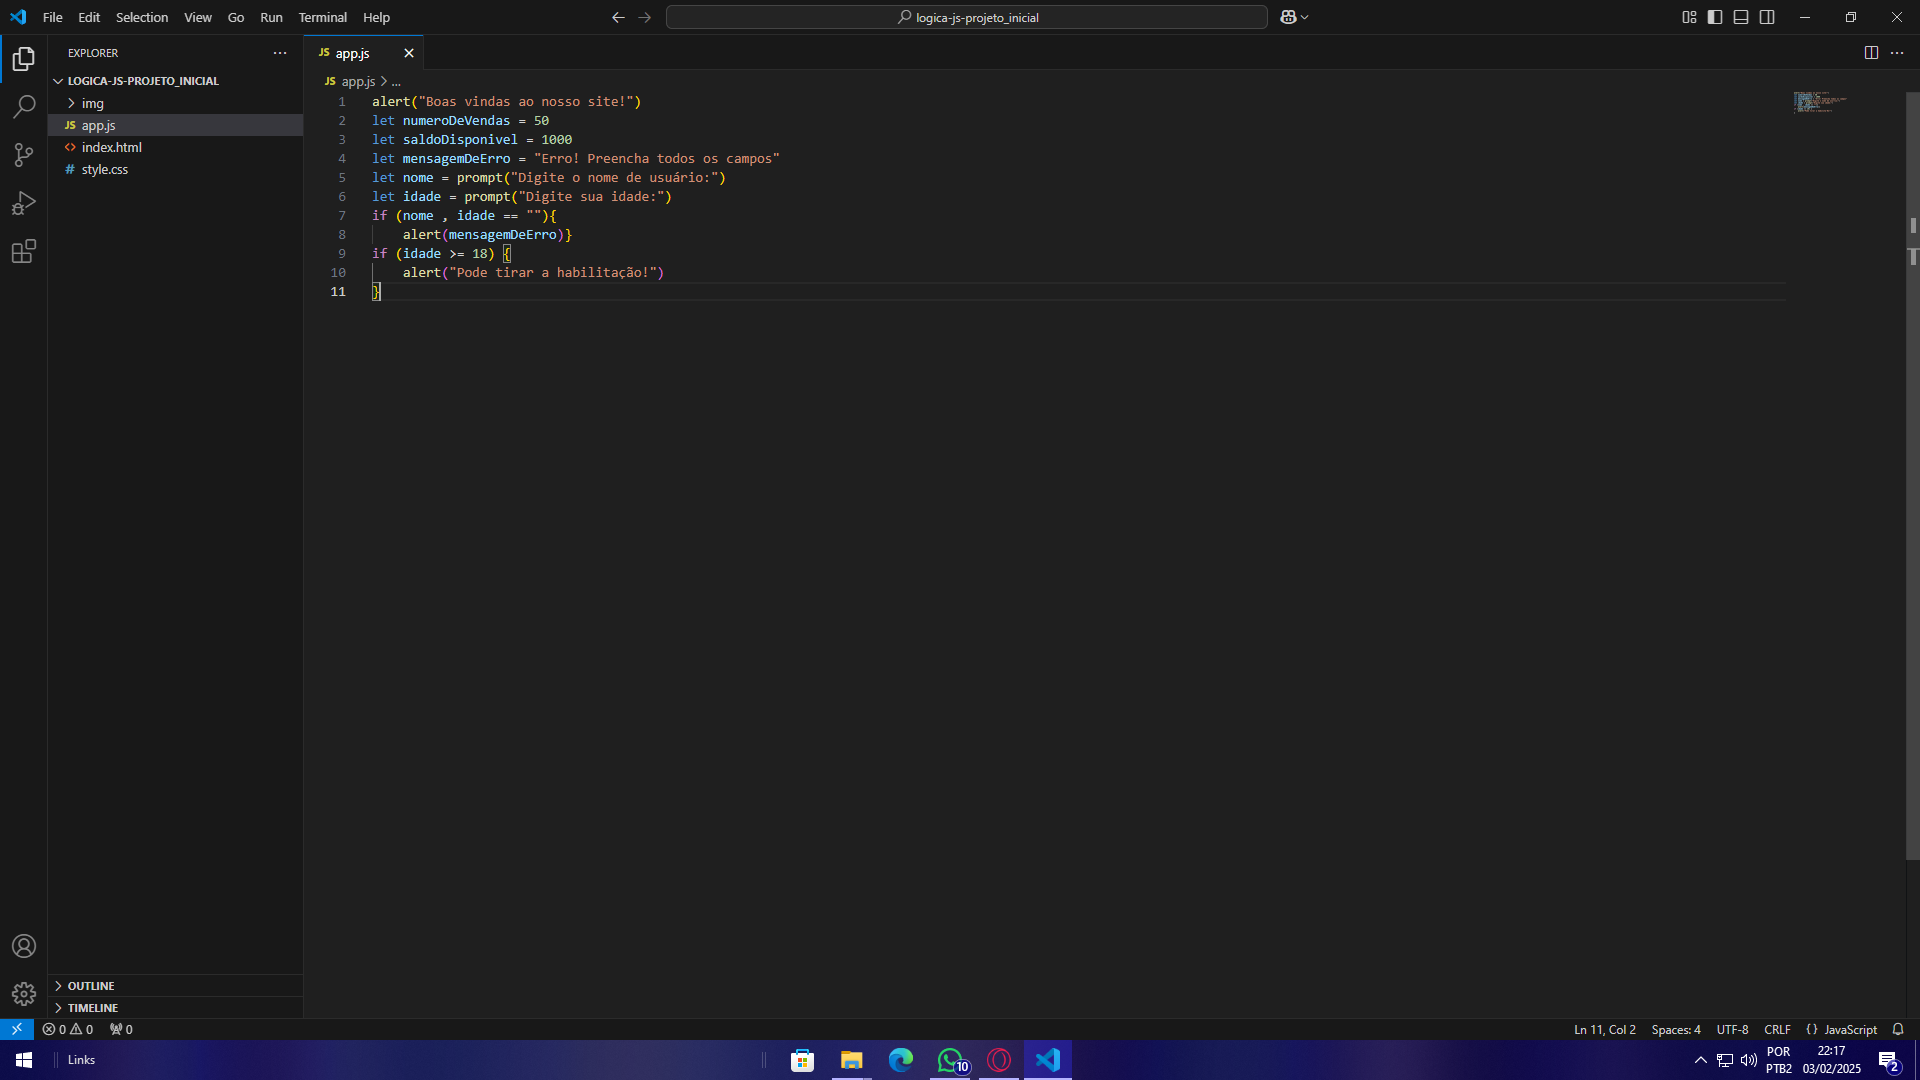Open the Manage gear icon
This screenshot has height=1080, width=1920.
click(24, 994)
